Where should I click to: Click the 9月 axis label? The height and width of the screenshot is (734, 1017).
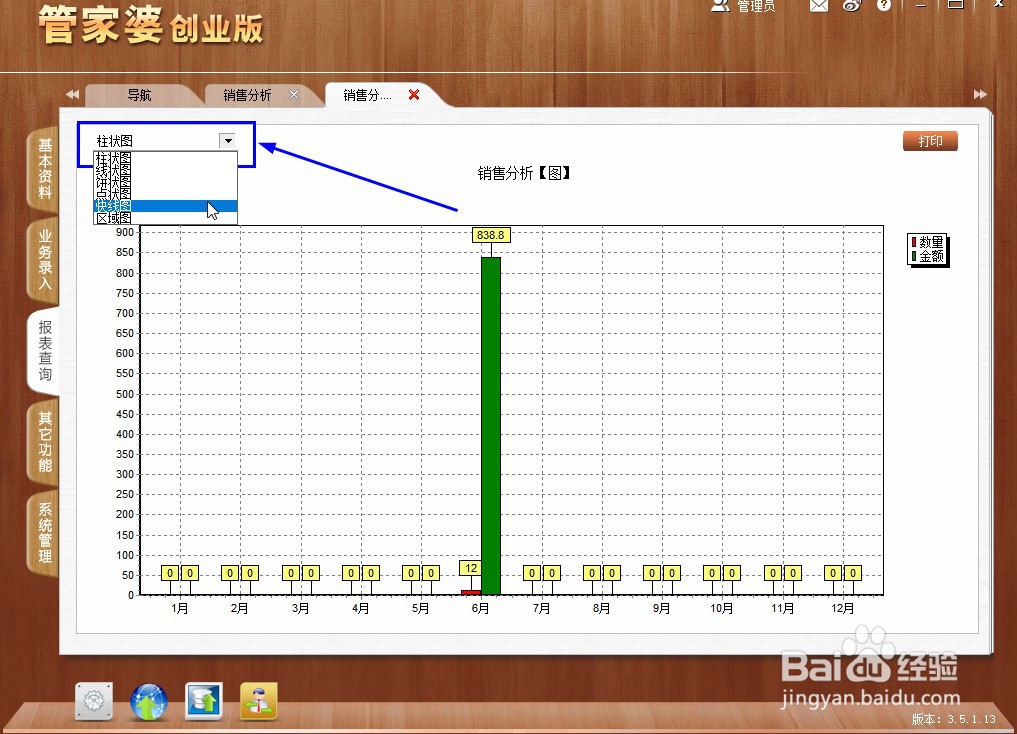[x=662, y=608]
